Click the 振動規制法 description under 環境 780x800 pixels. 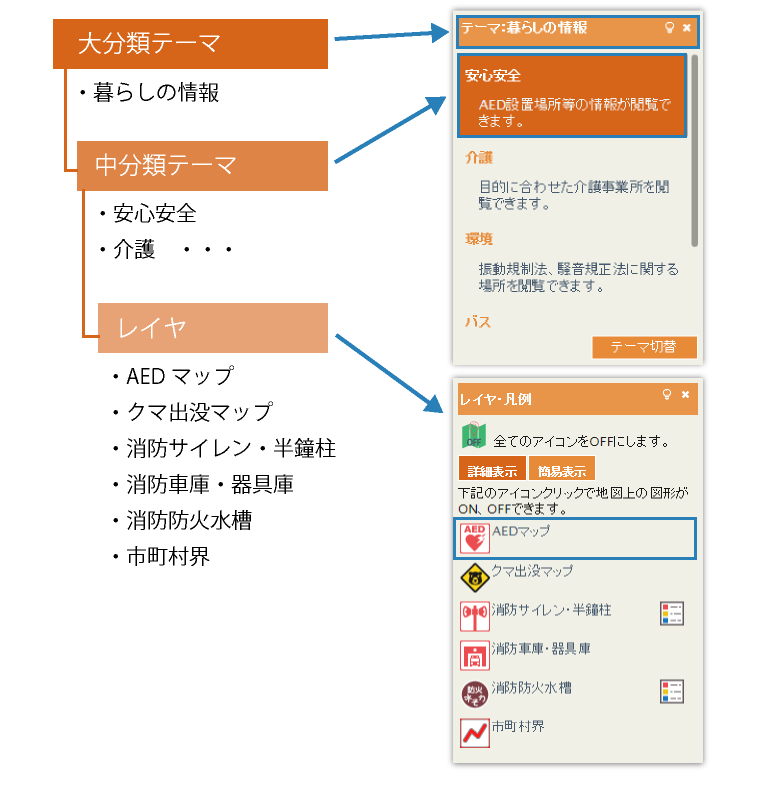[x=578, y=277]
